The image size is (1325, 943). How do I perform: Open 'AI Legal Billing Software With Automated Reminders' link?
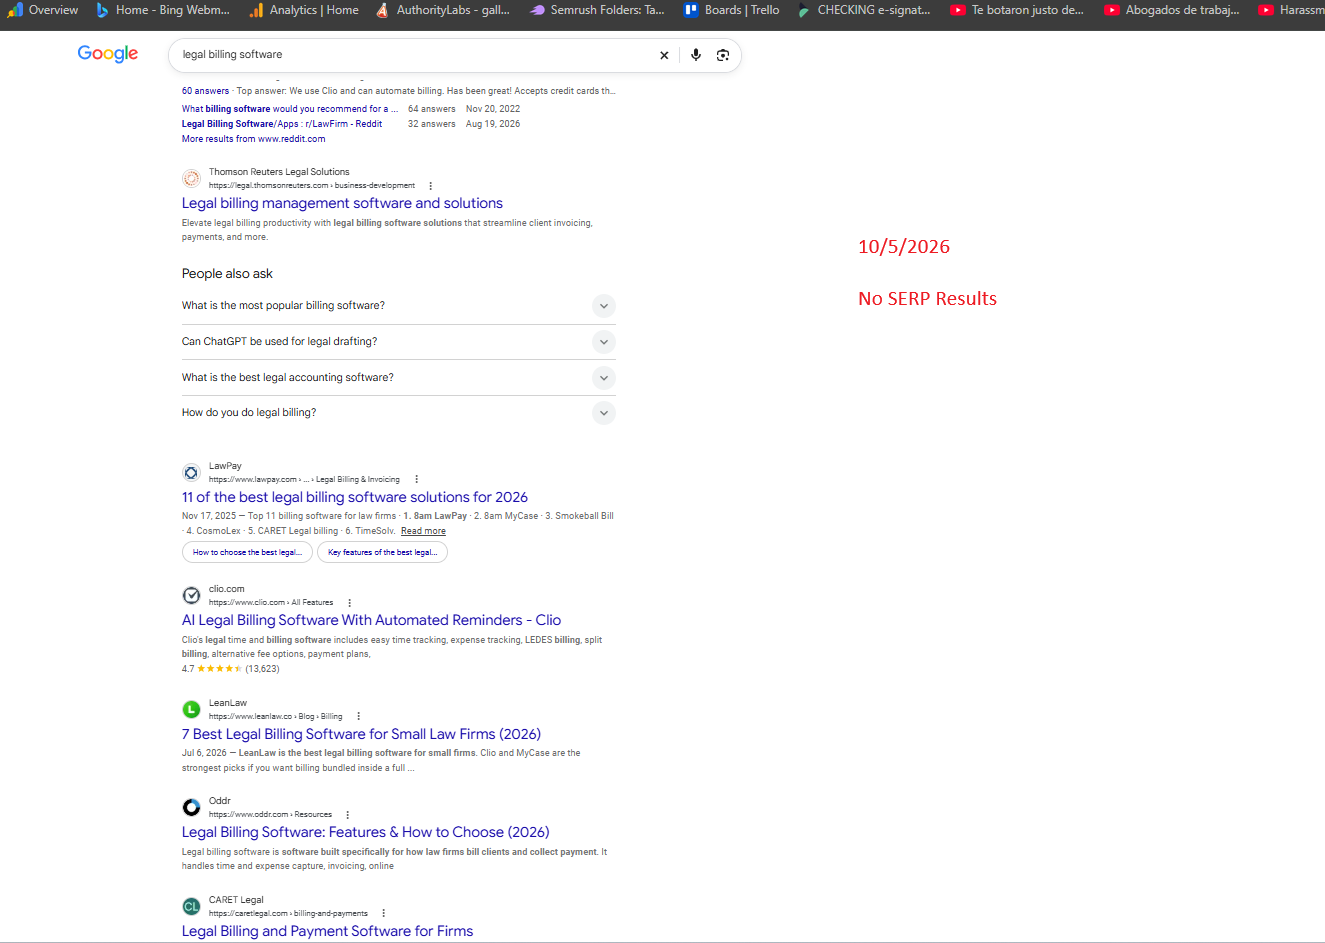click(371, 620)
